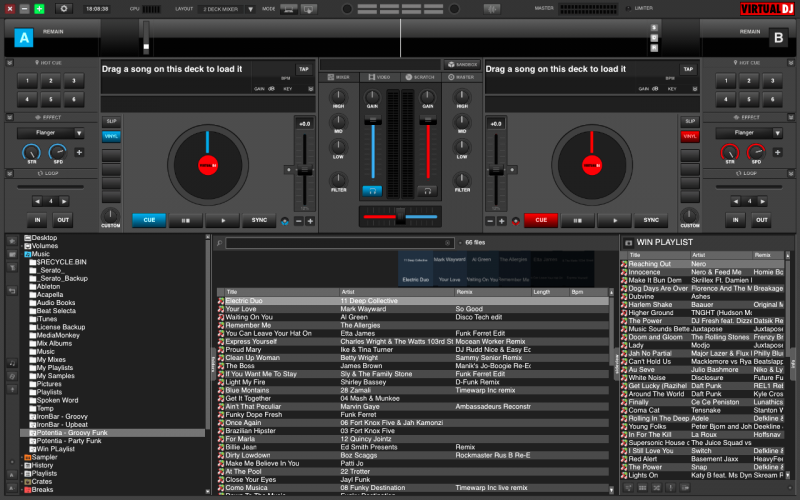Toggle the R button on waveform right side

(x=654, y=48)
